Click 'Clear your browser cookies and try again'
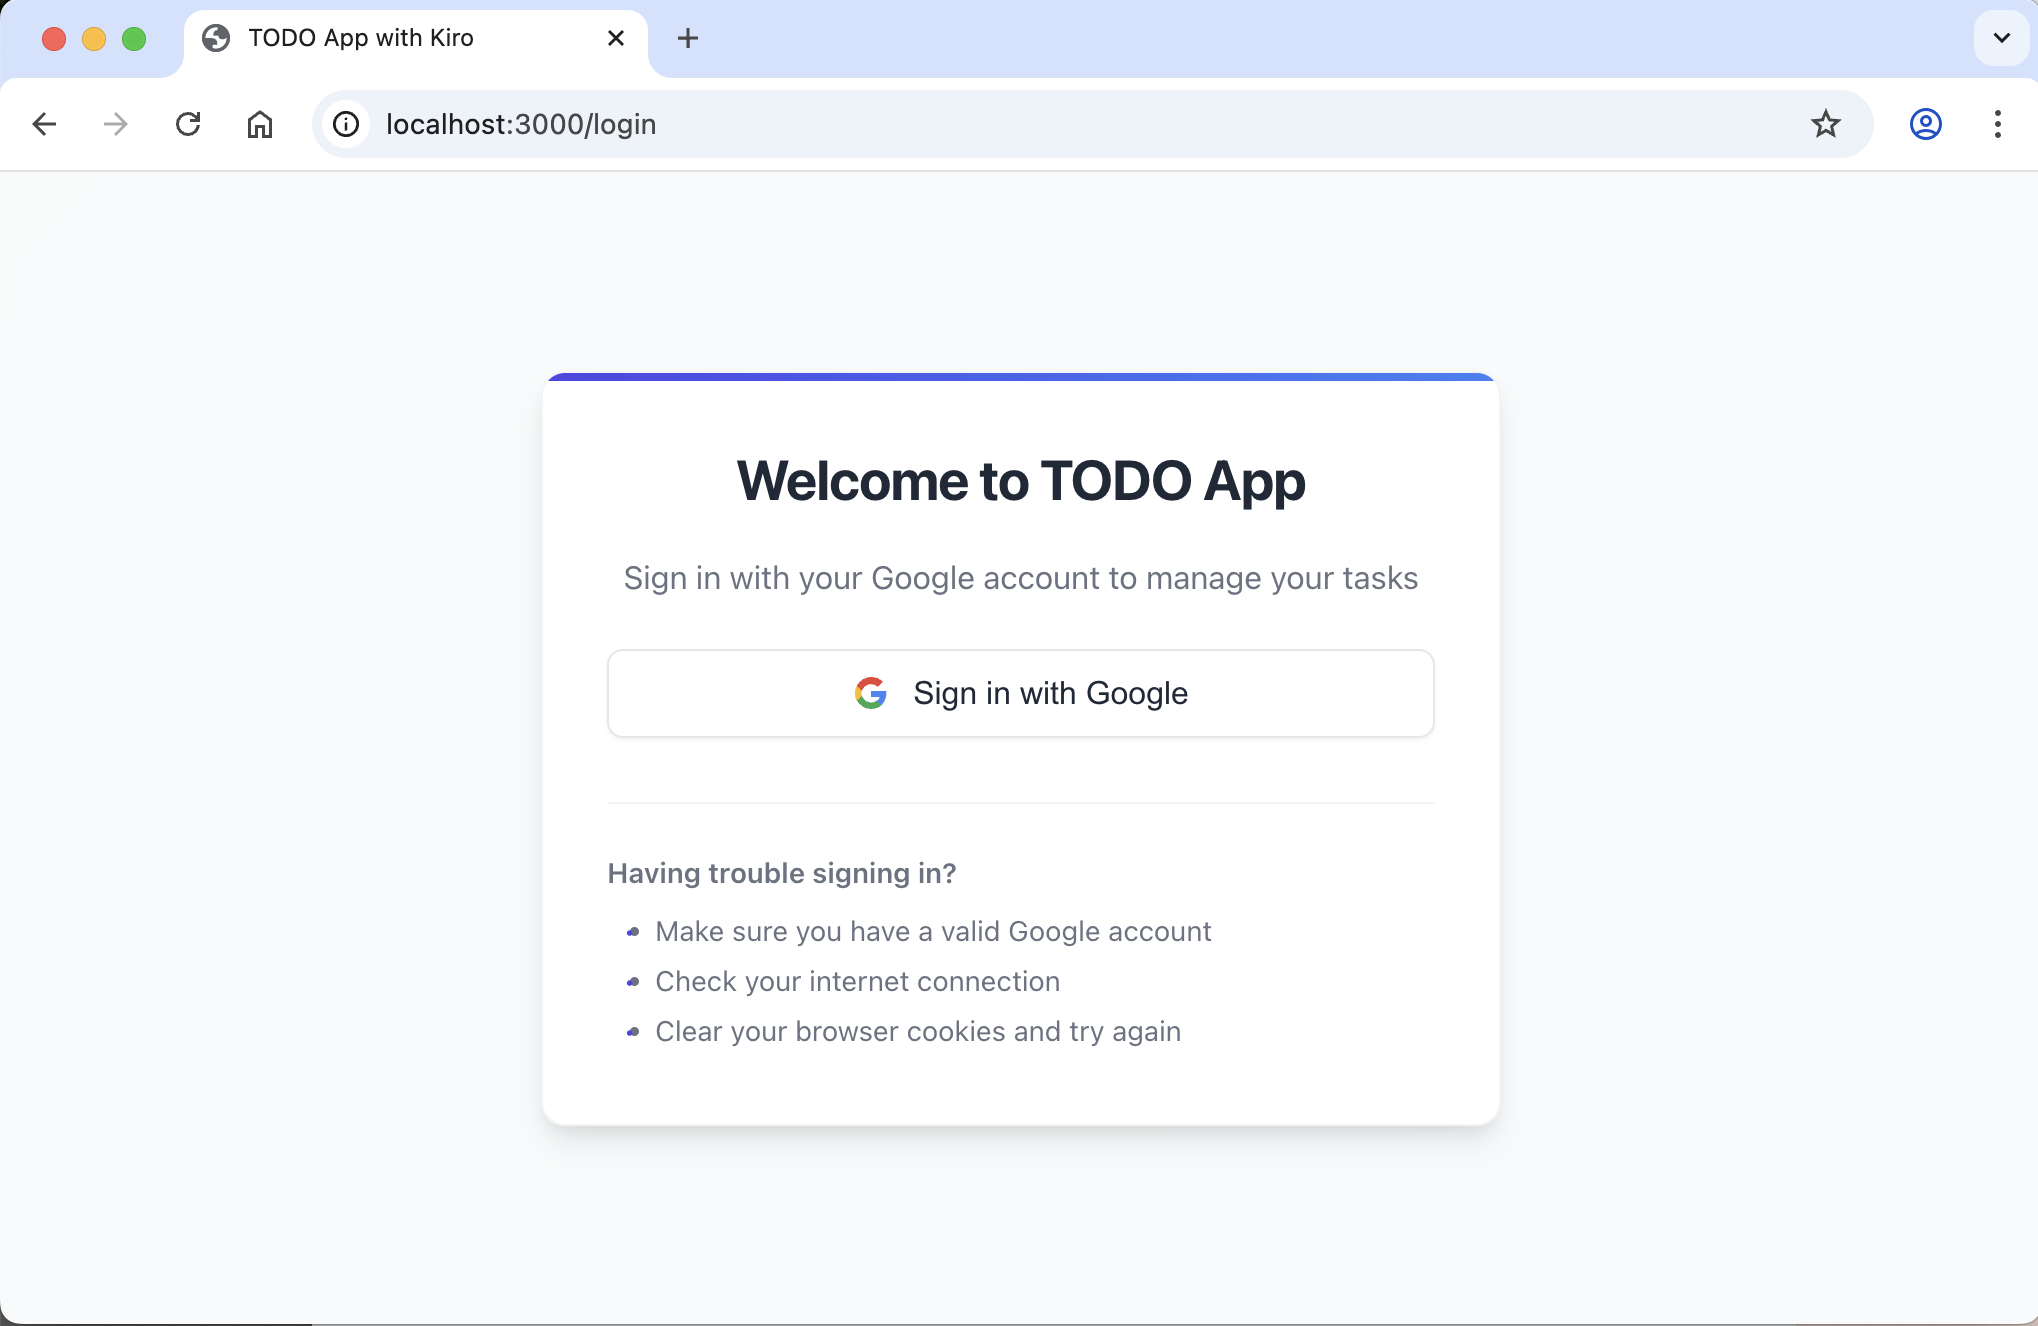 (x=918, y=1032)
